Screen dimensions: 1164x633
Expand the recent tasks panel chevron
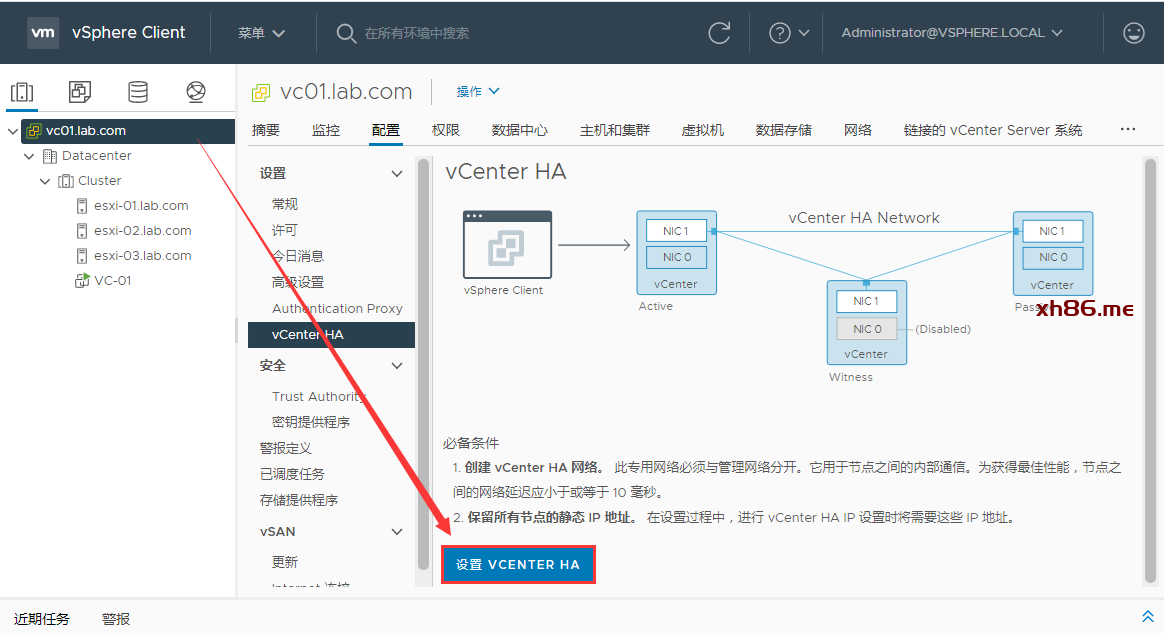click(1147, 616)
